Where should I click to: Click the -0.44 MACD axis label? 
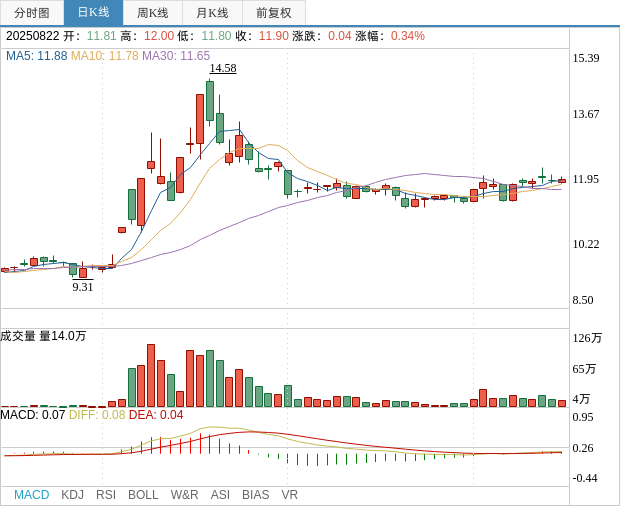pos(585,478)
